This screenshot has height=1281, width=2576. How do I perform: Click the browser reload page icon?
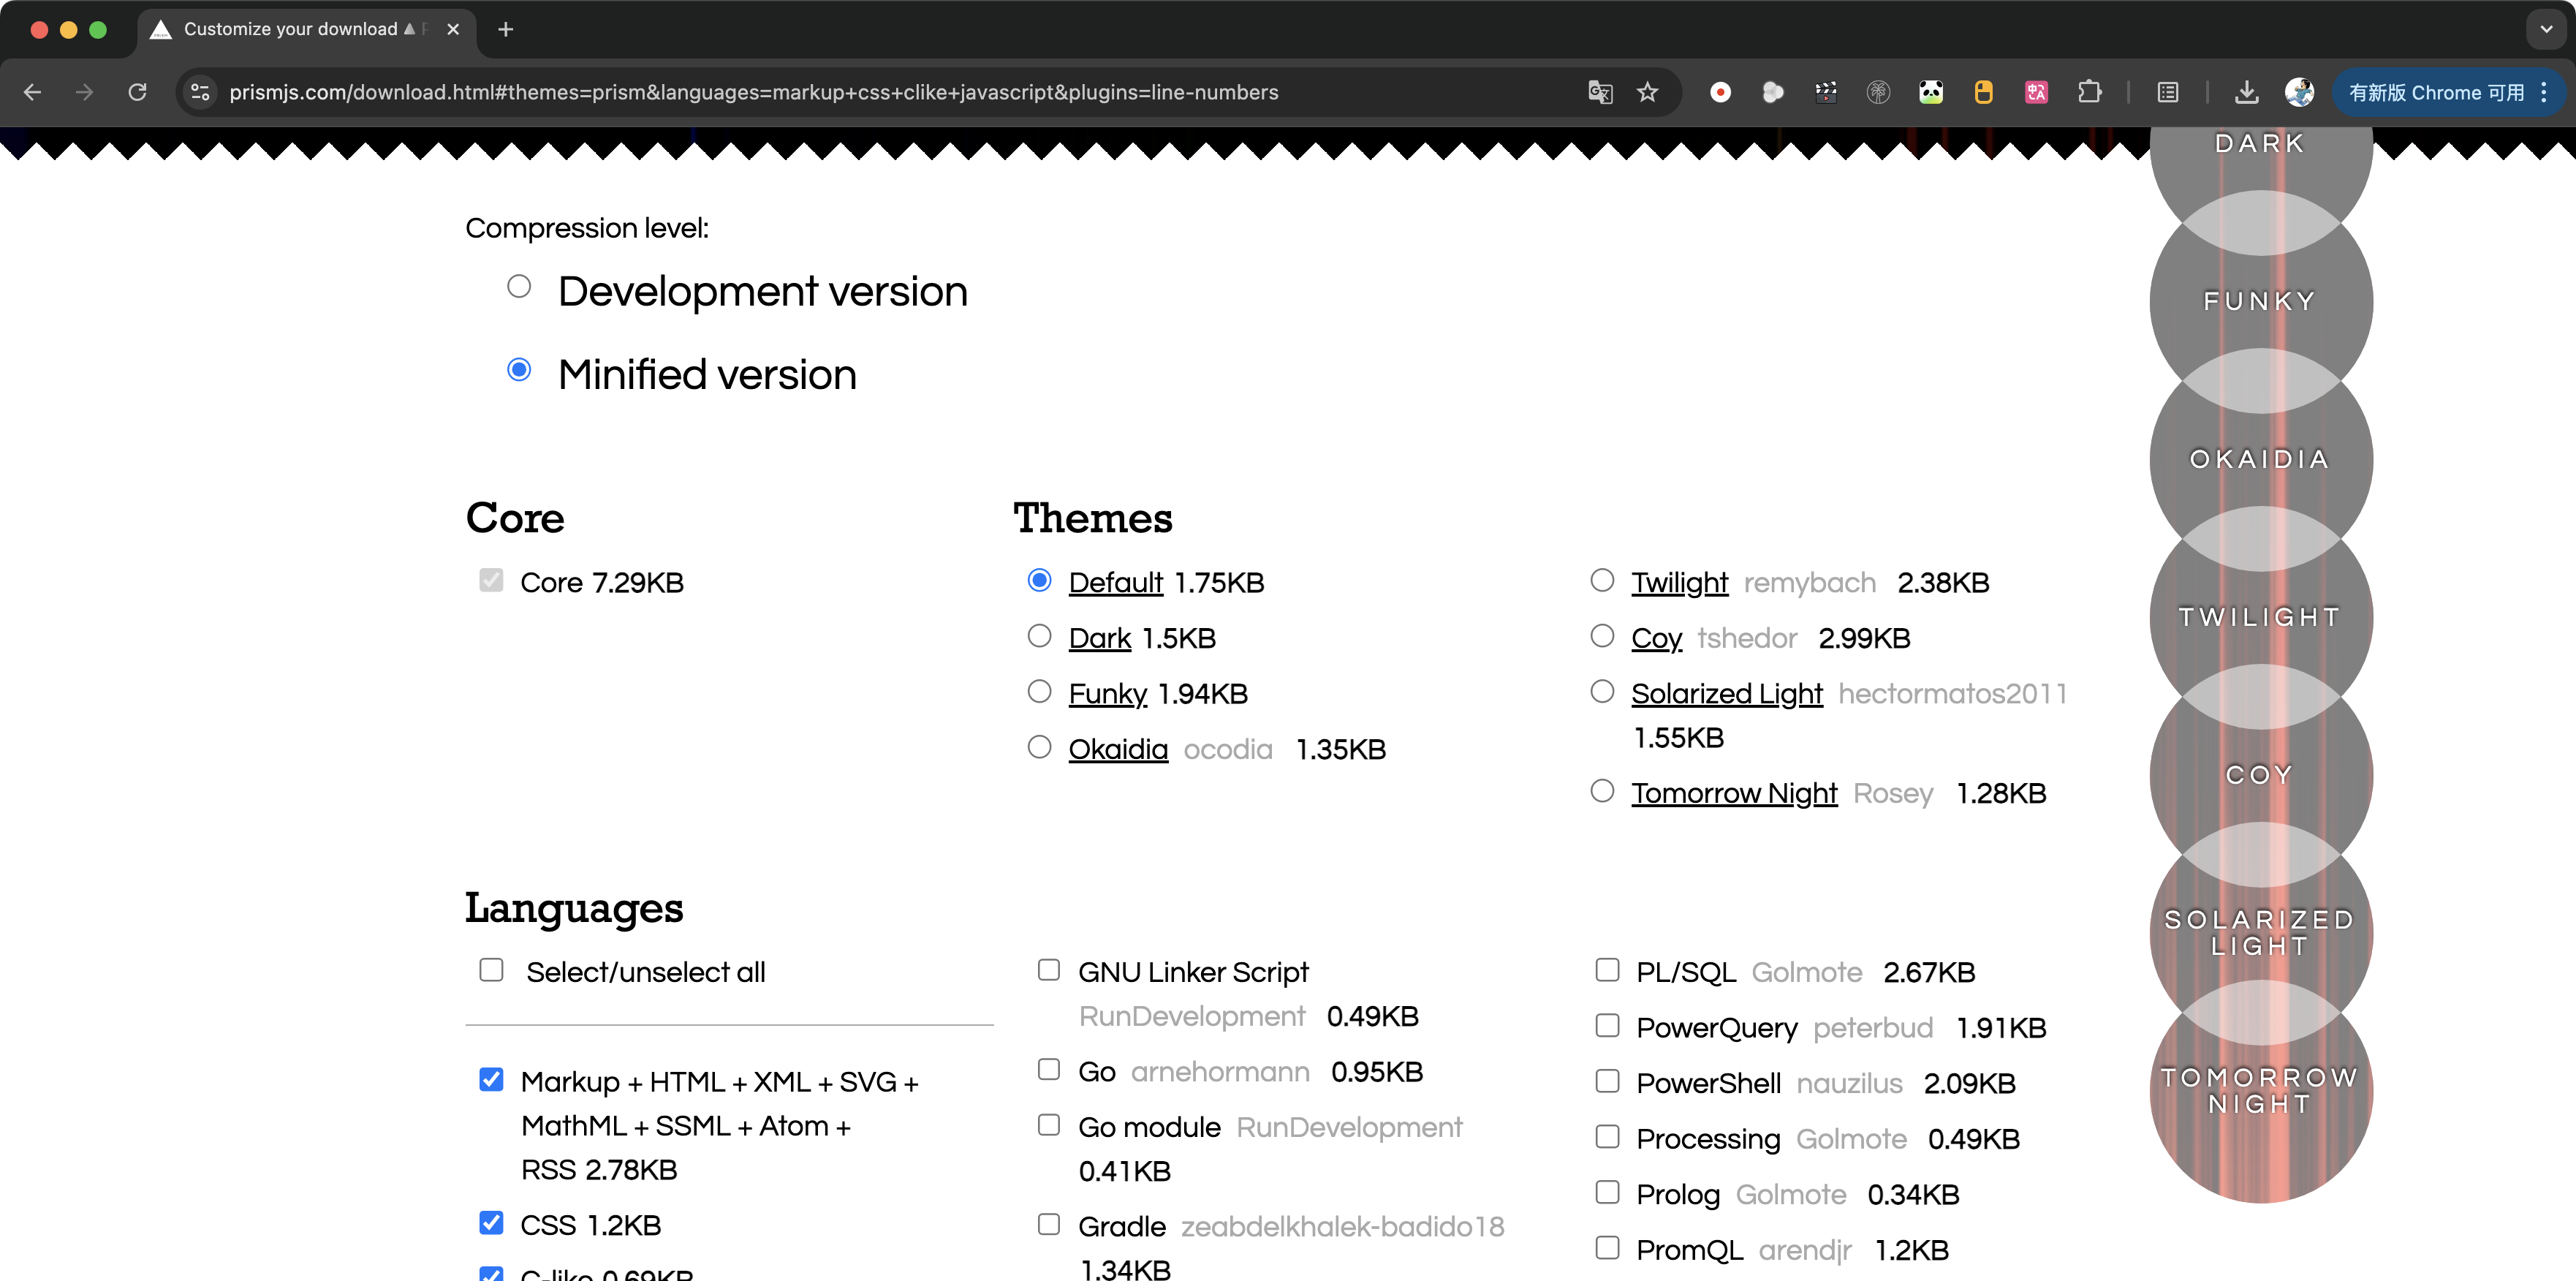coord(138,92)
